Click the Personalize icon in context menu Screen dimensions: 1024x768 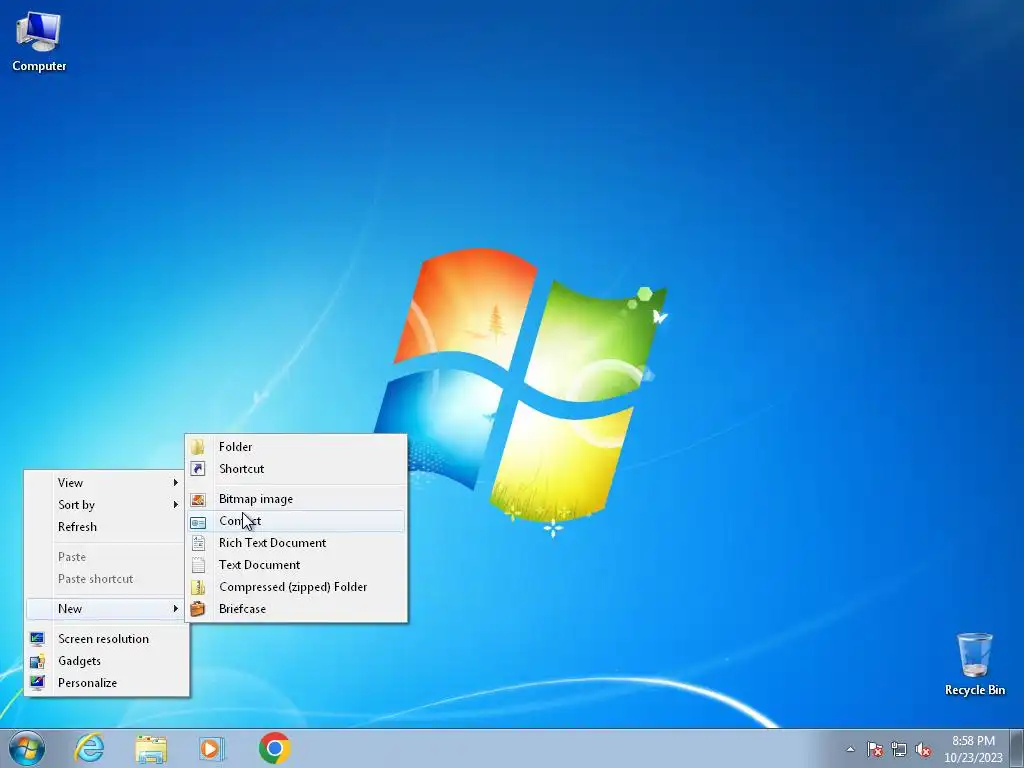[x=37, y=683]
